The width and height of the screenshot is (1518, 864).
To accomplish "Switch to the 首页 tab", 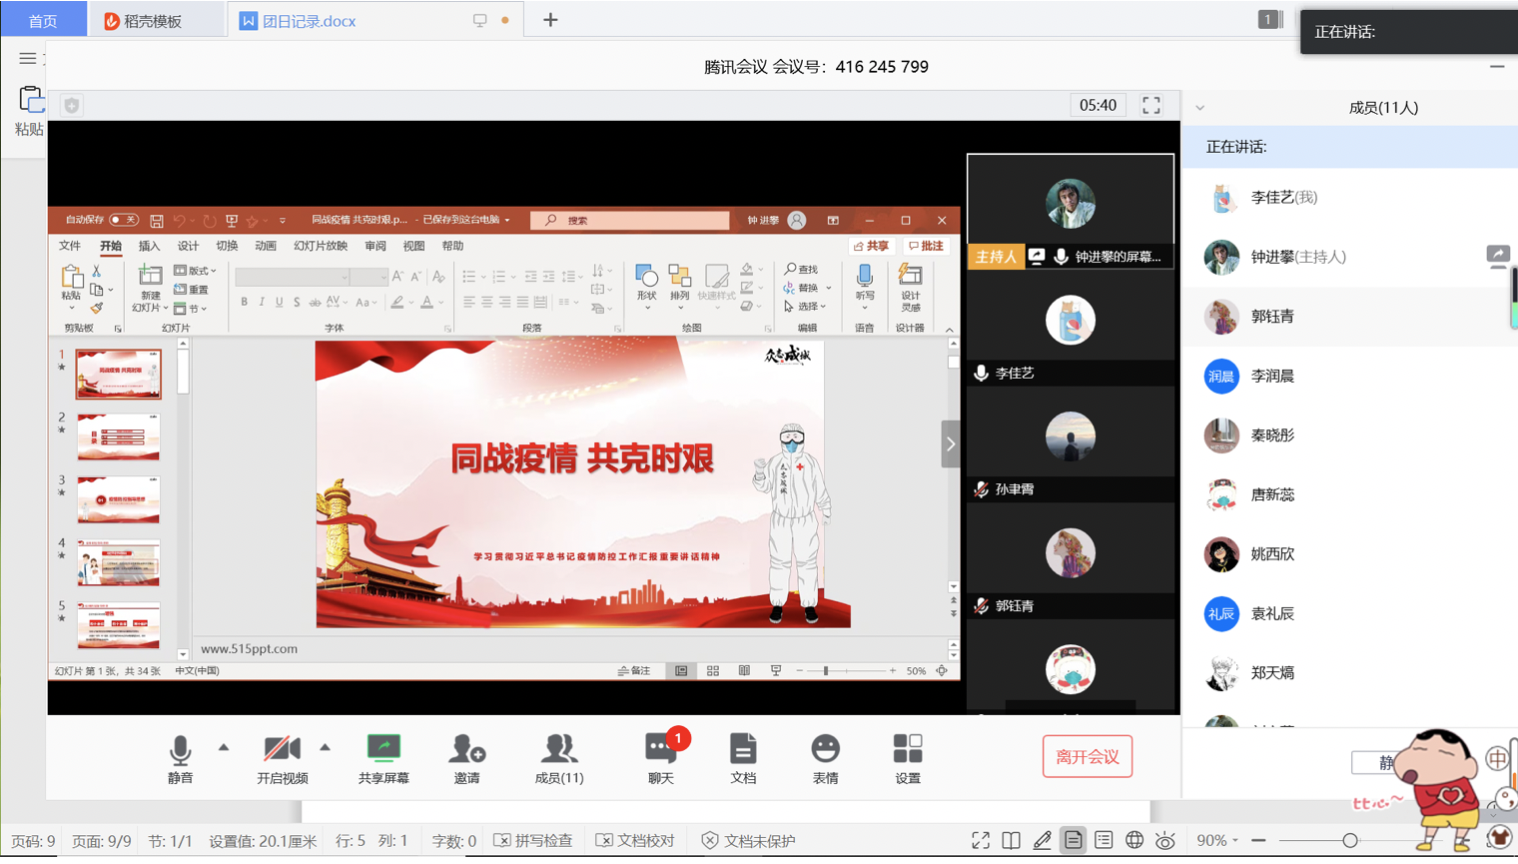I will (x=43, y=21).
